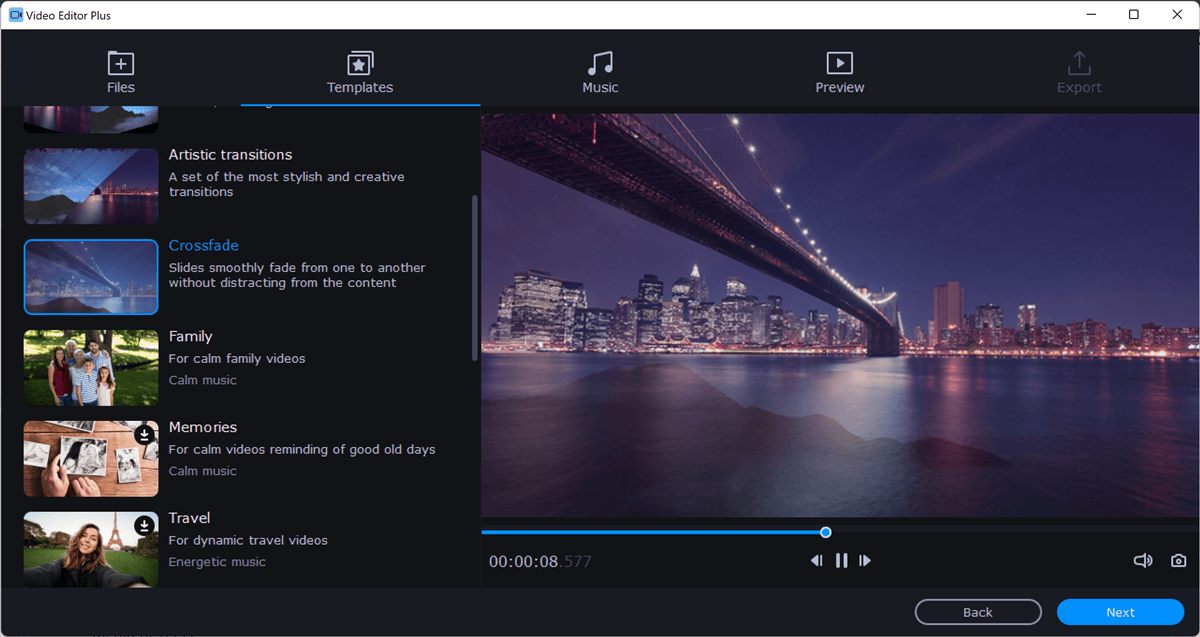Click the Memories title text
Viewport: 1200px width, 637px height.
coord(203,427)
